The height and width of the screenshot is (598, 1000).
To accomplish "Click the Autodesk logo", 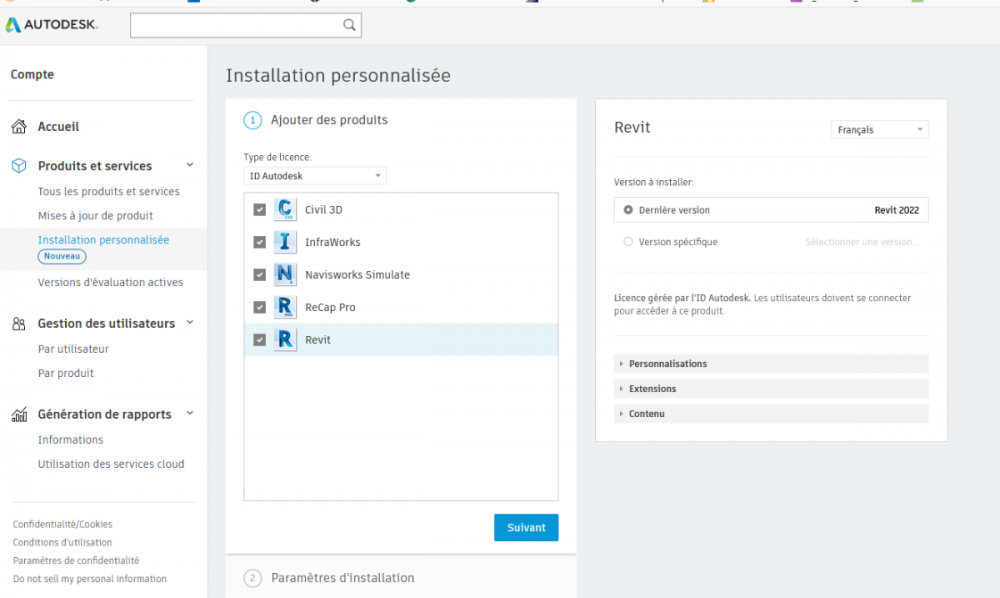I will pyautogui.click(x=52, y=25).
